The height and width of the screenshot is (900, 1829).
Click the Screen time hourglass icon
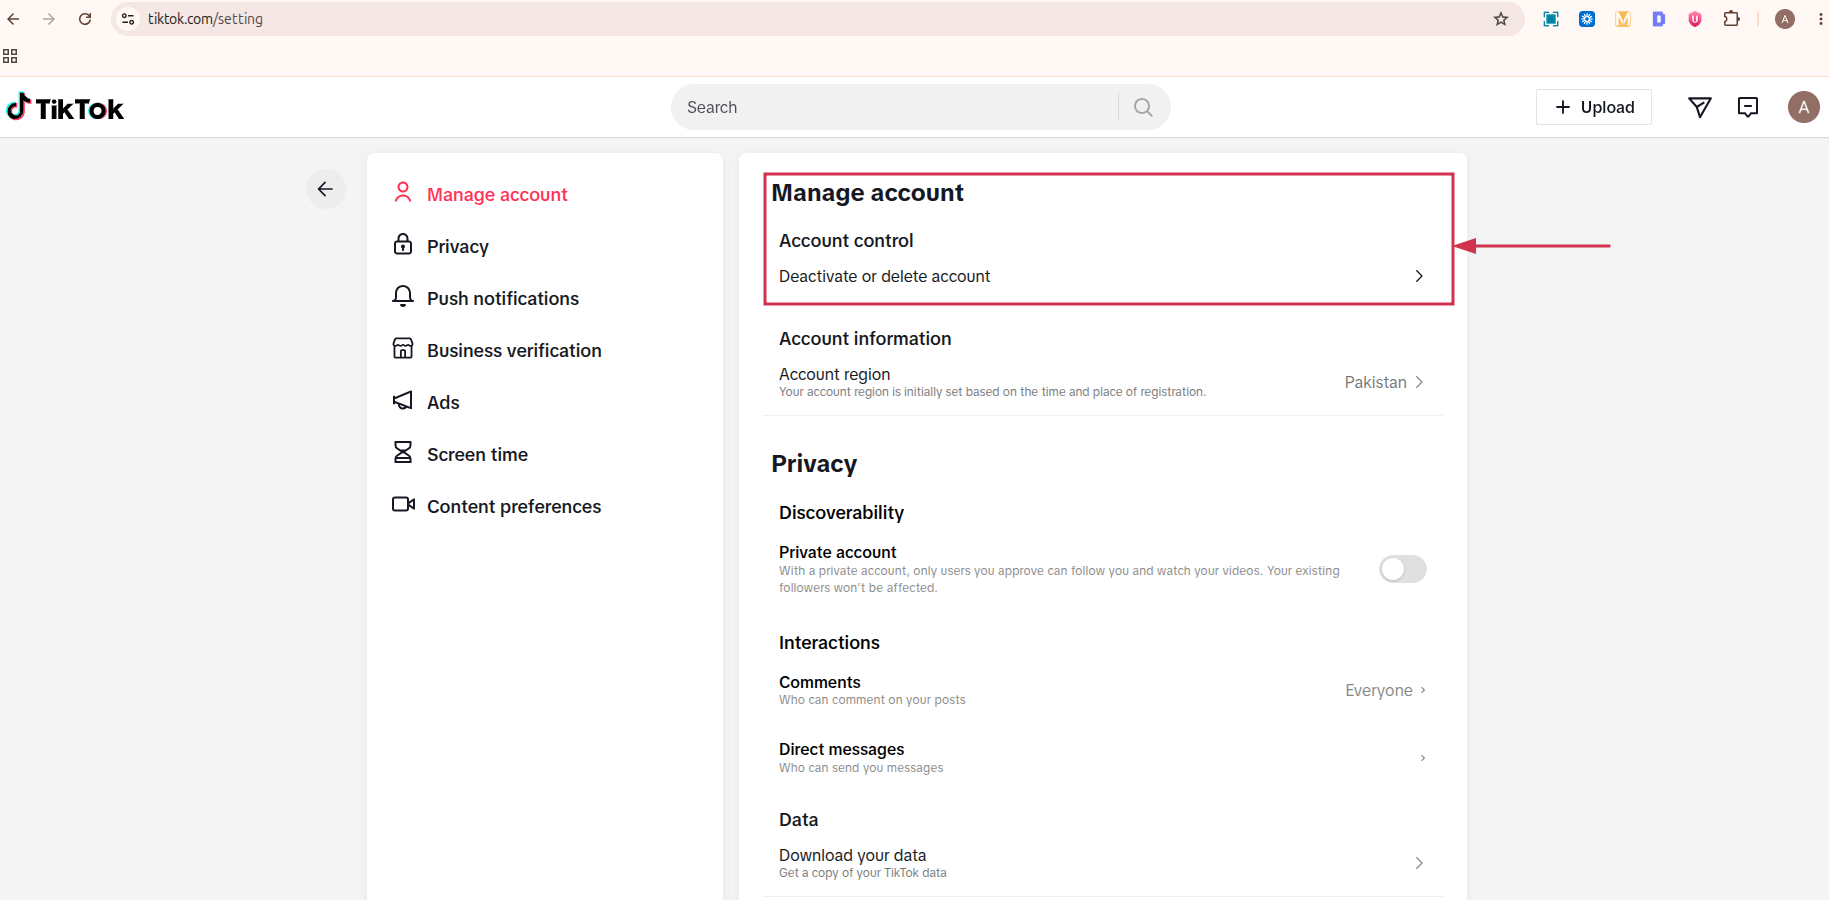point(403,452)
